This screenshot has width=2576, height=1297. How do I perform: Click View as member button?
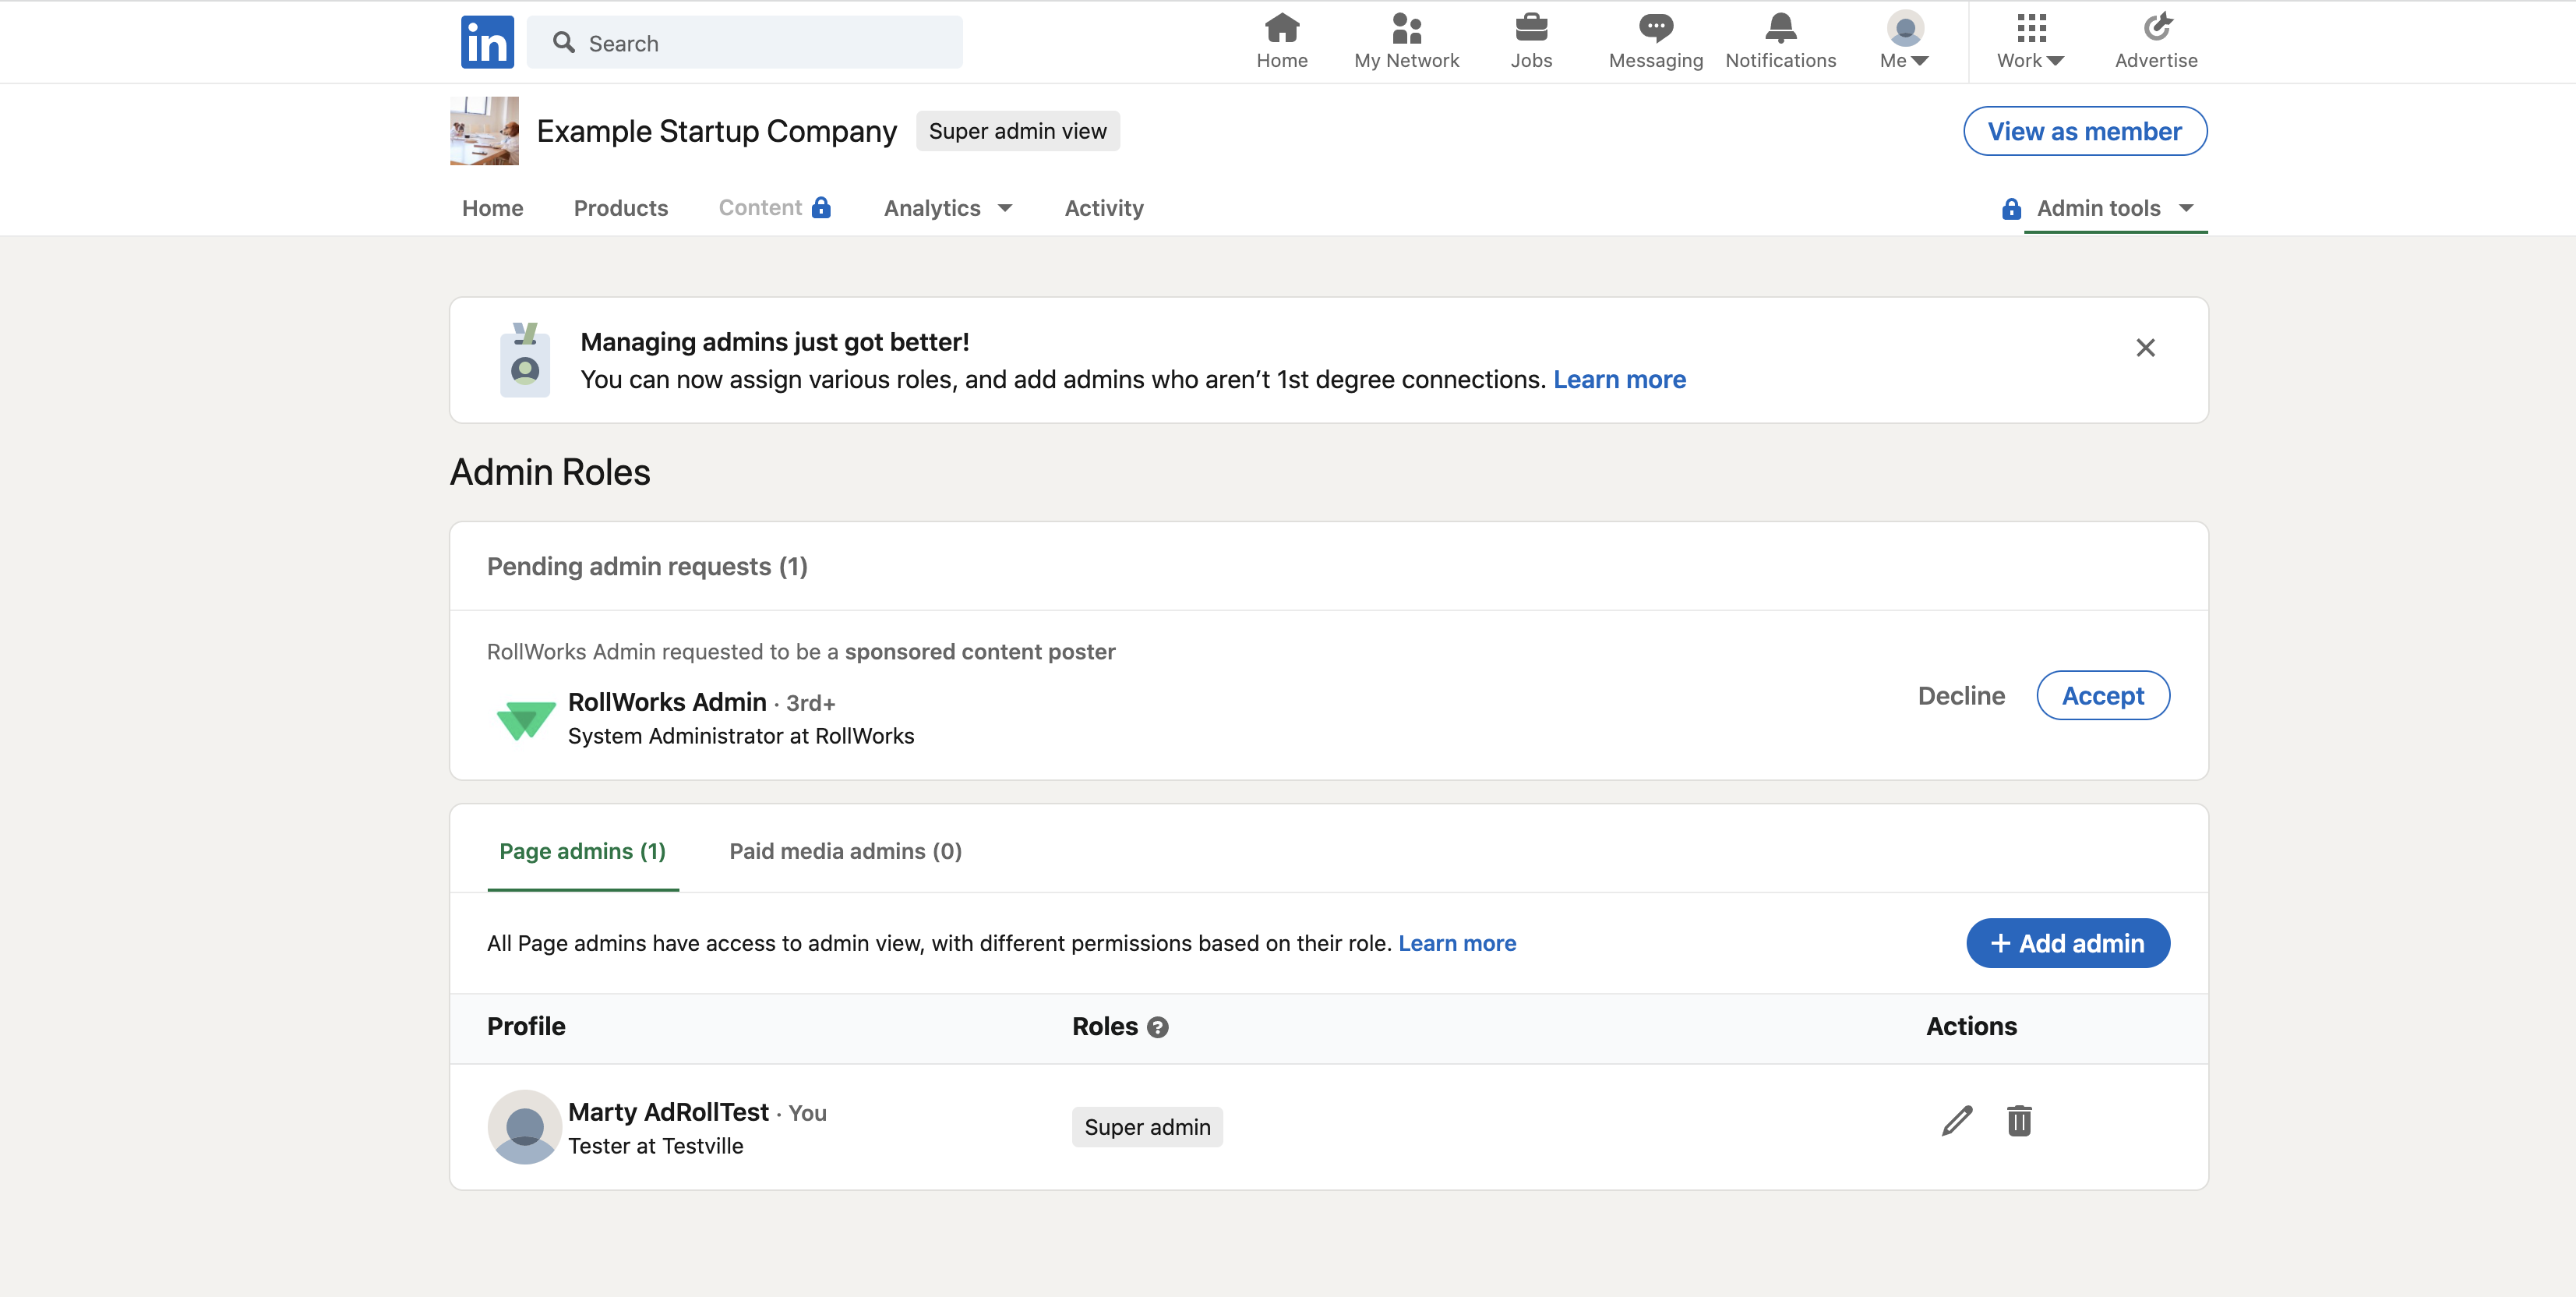[2084, 131]
